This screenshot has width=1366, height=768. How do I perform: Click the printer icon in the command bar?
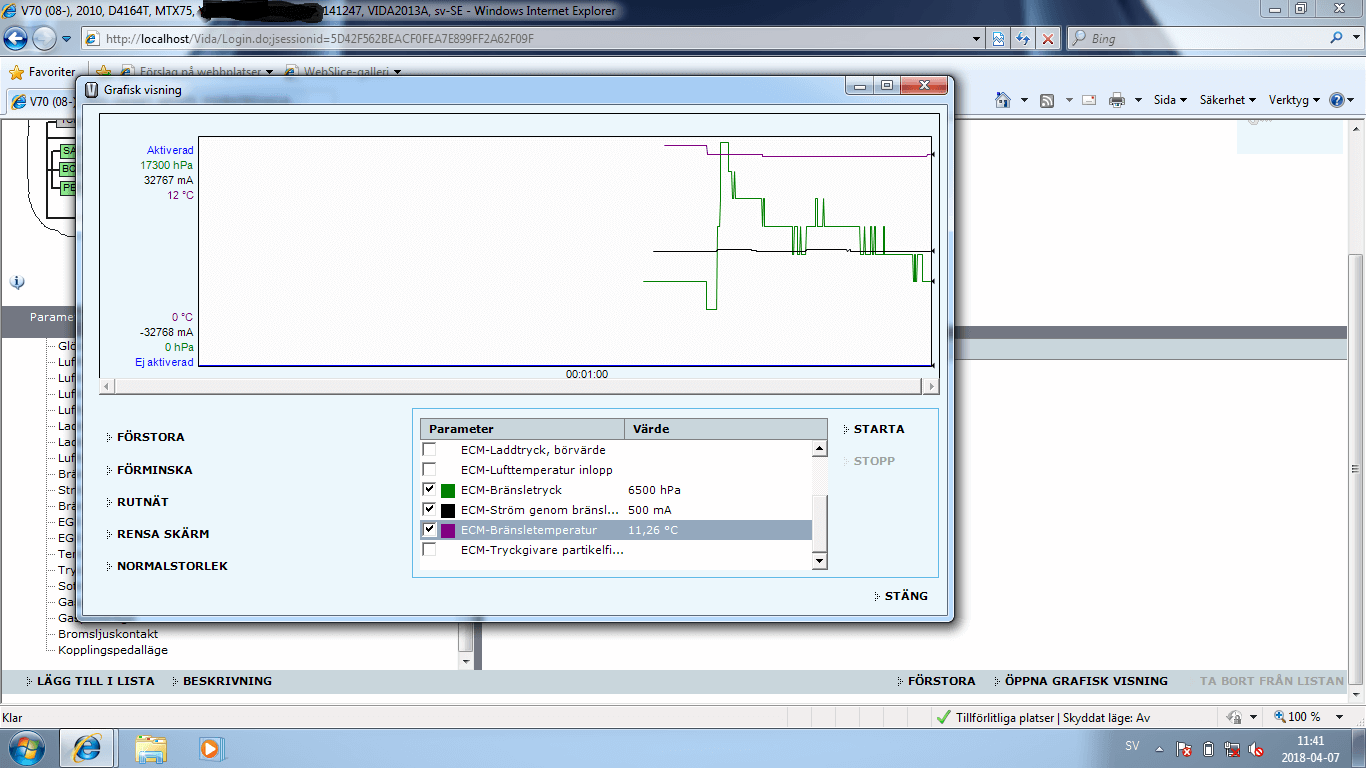[x=1117, y=100]
